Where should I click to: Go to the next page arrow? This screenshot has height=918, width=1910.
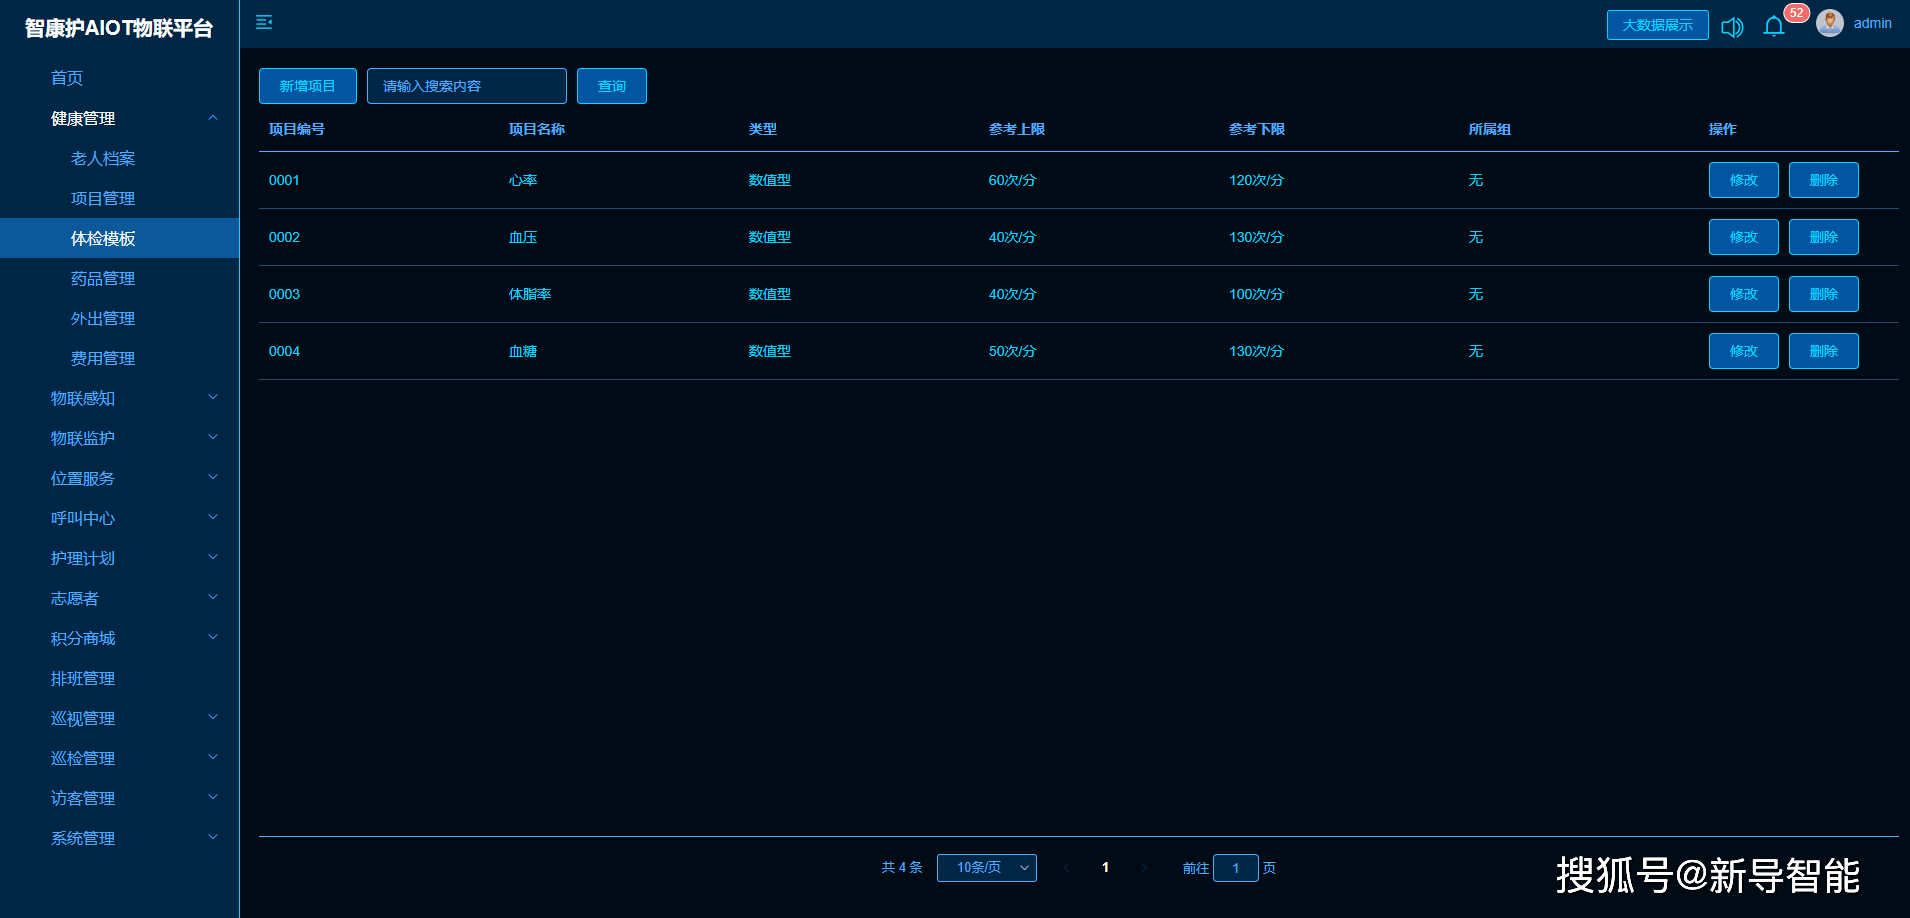tap(1144, 868)
